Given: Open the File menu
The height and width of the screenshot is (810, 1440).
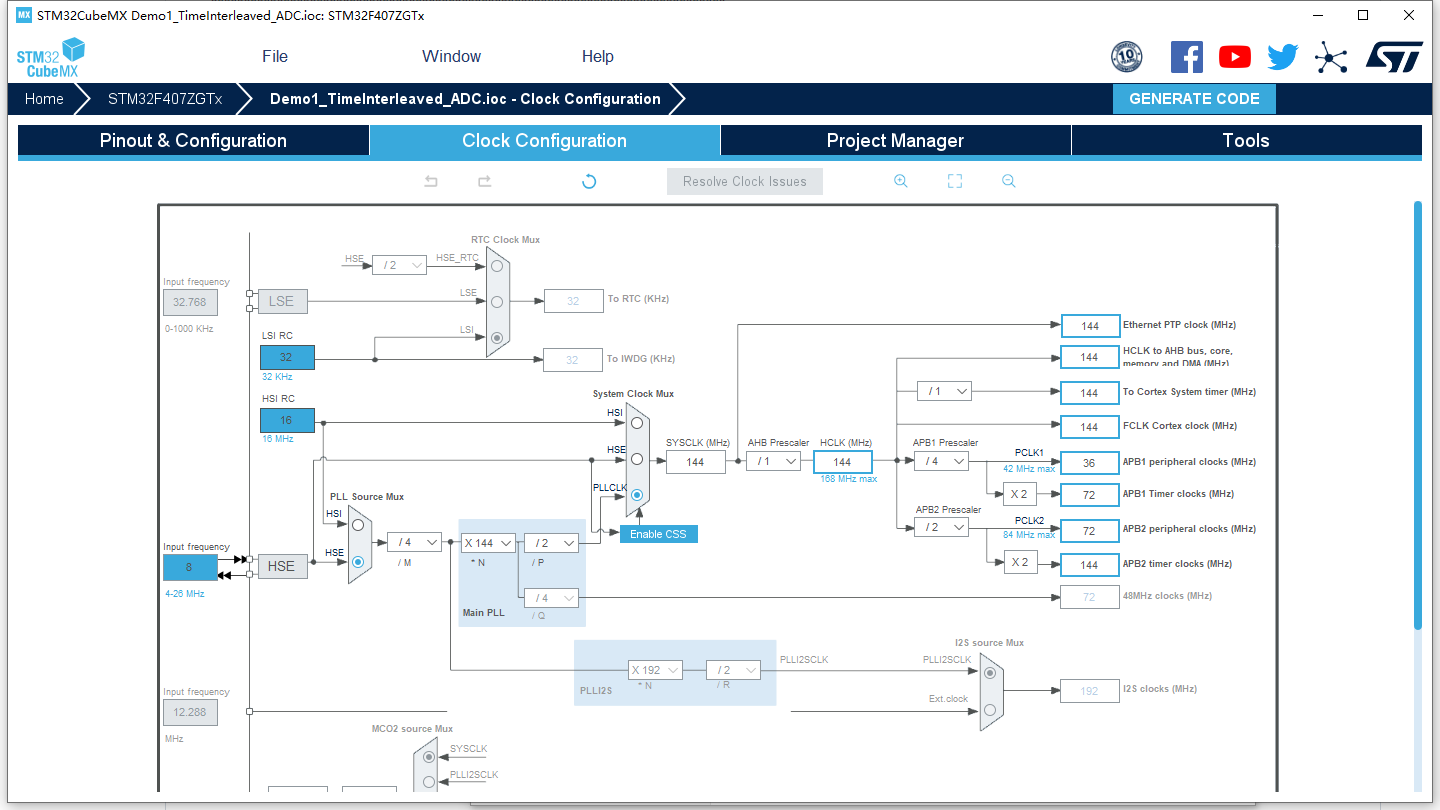Looking at the screenshot, I should coord(275,57).
